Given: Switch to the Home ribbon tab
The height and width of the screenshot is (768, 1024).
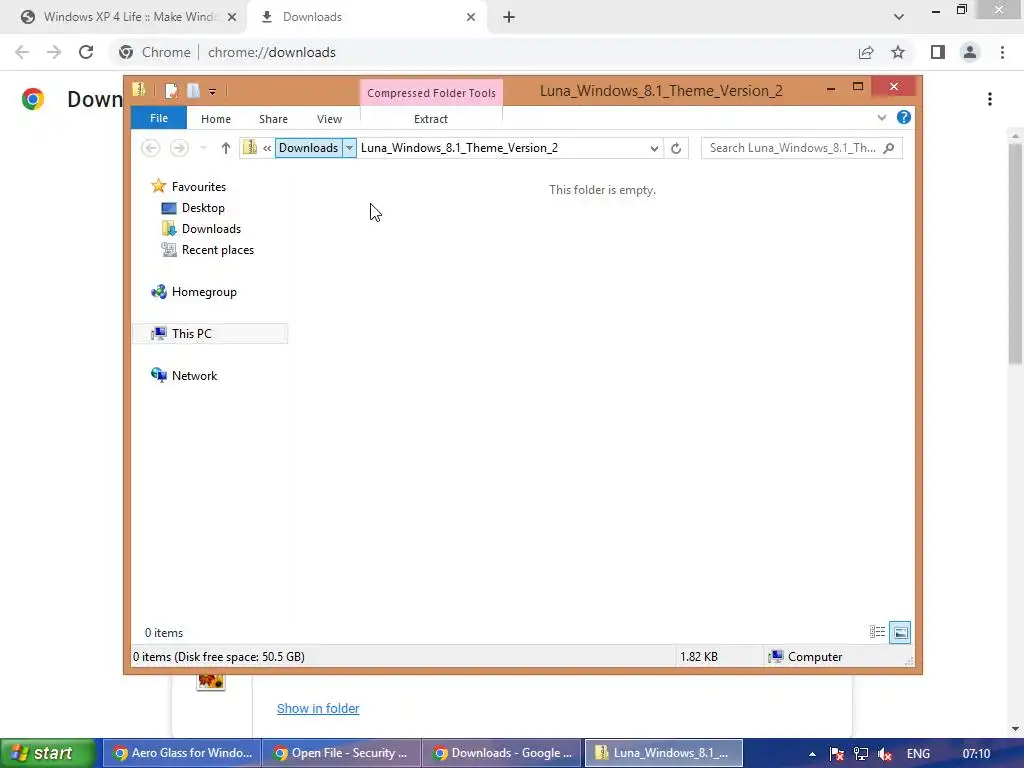Looking at the screenshot, I should coord(216,119).
